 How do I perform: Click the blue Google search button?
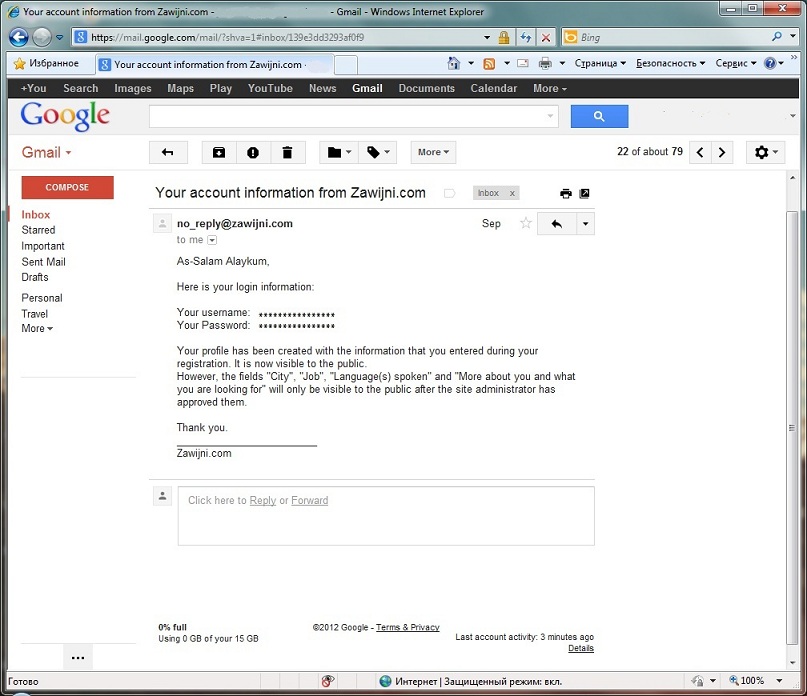[599, 116]
